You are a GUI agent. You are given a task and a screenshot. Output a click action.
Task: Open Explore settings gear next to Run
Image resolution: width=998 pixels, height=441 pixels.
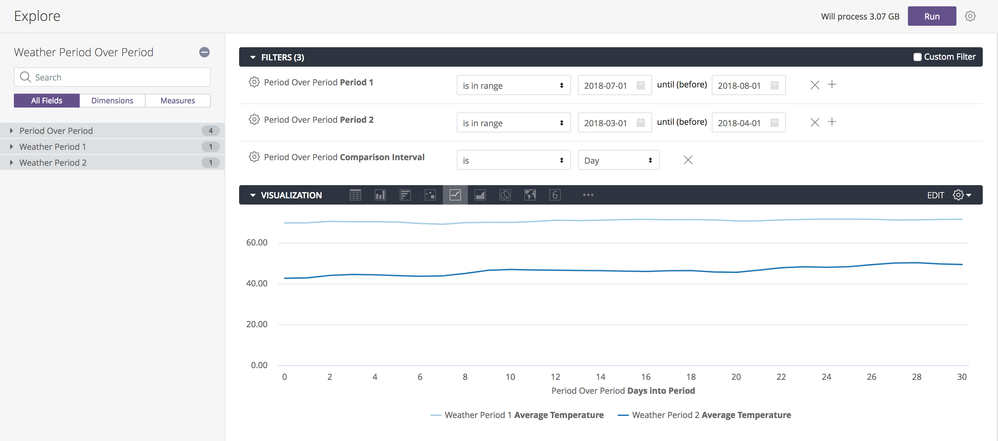(x=970, y=17)
